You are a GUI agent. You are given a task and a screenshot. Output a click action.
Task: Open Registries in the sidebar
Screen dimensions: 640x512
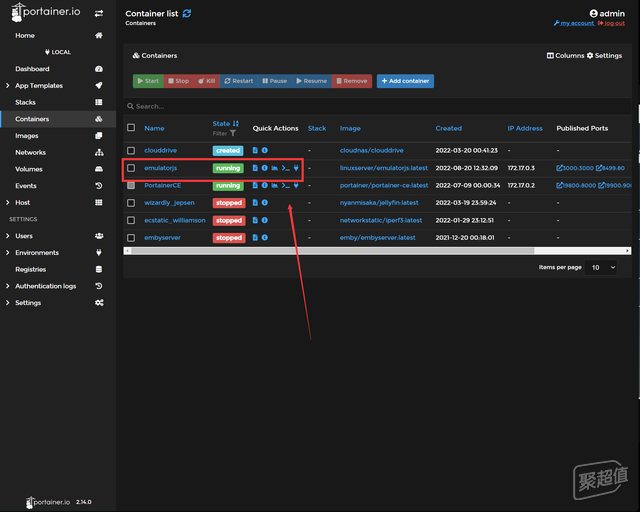[58, 269]
